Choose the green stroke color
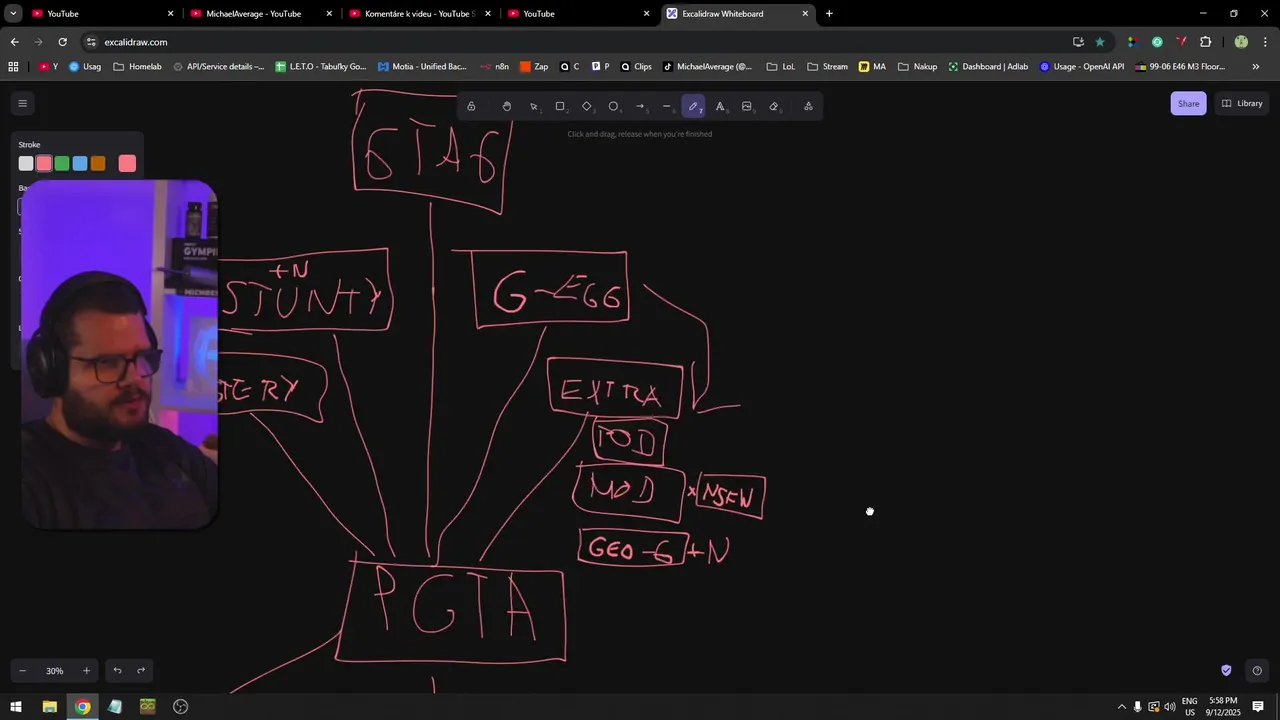The width and height of the screenshot is (1280, 720). pos(62,163)
